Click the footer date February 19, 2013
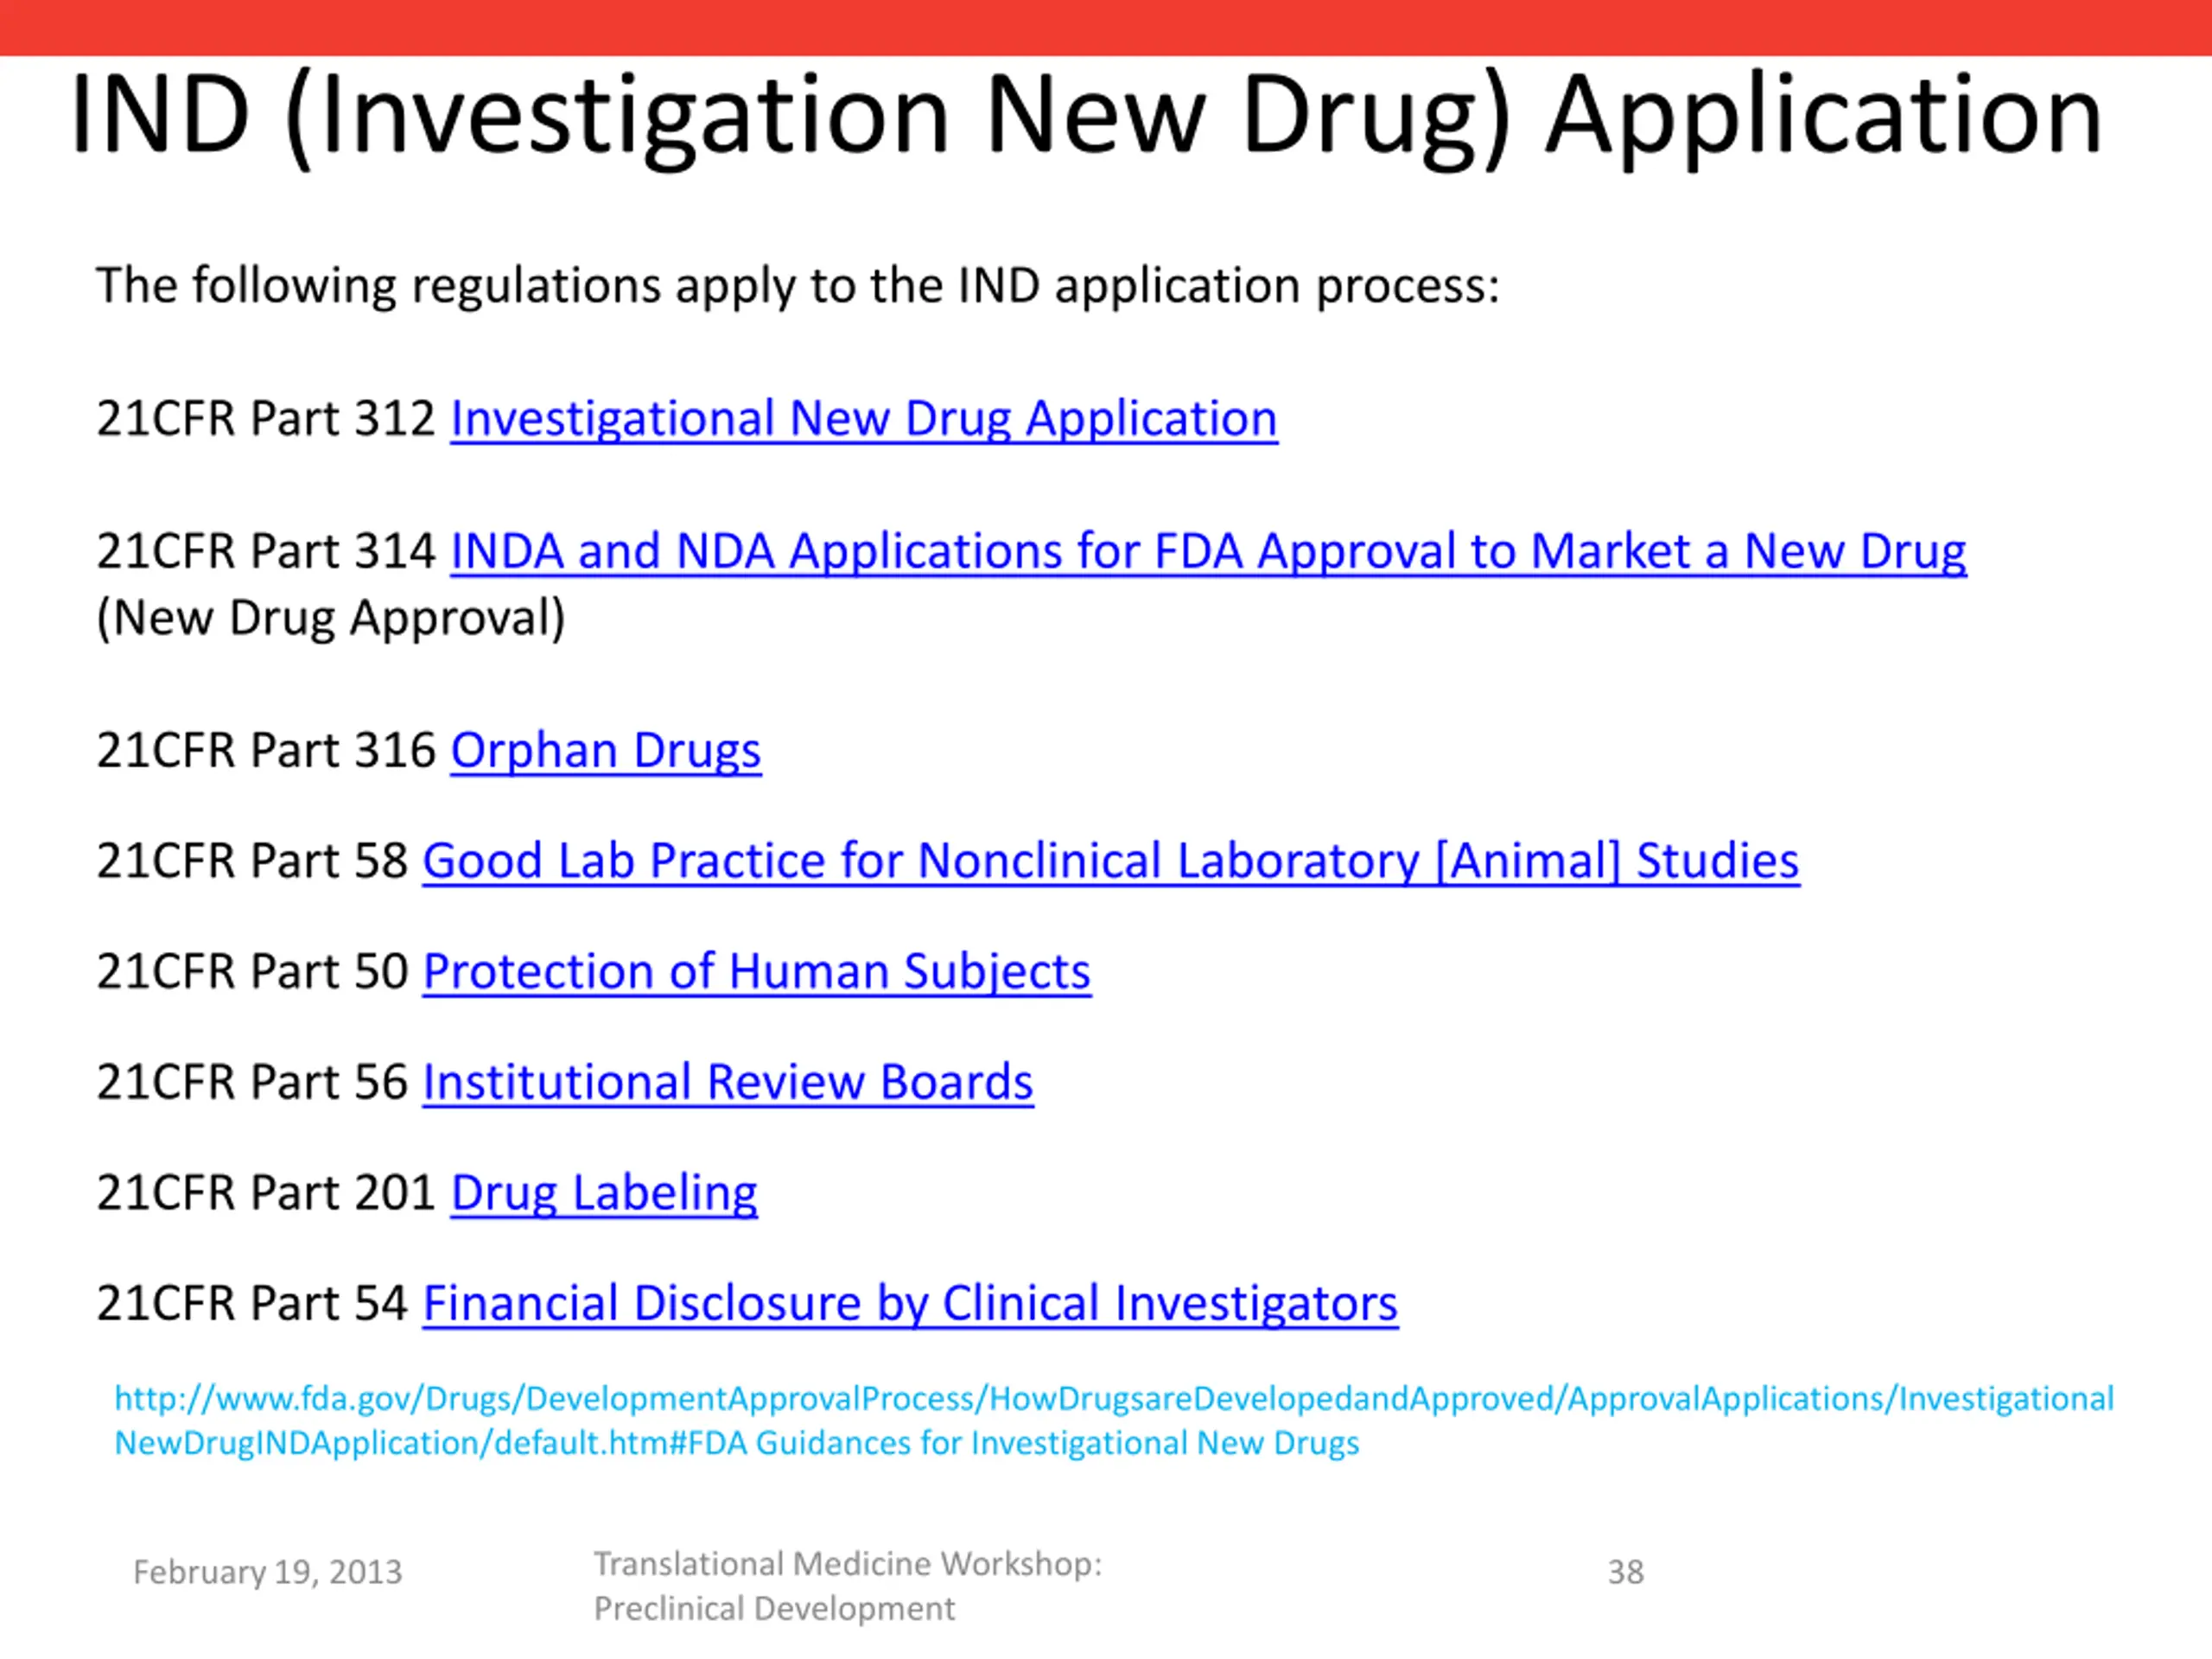This screenshot has height=1659, width=2212. point(267,1573)
